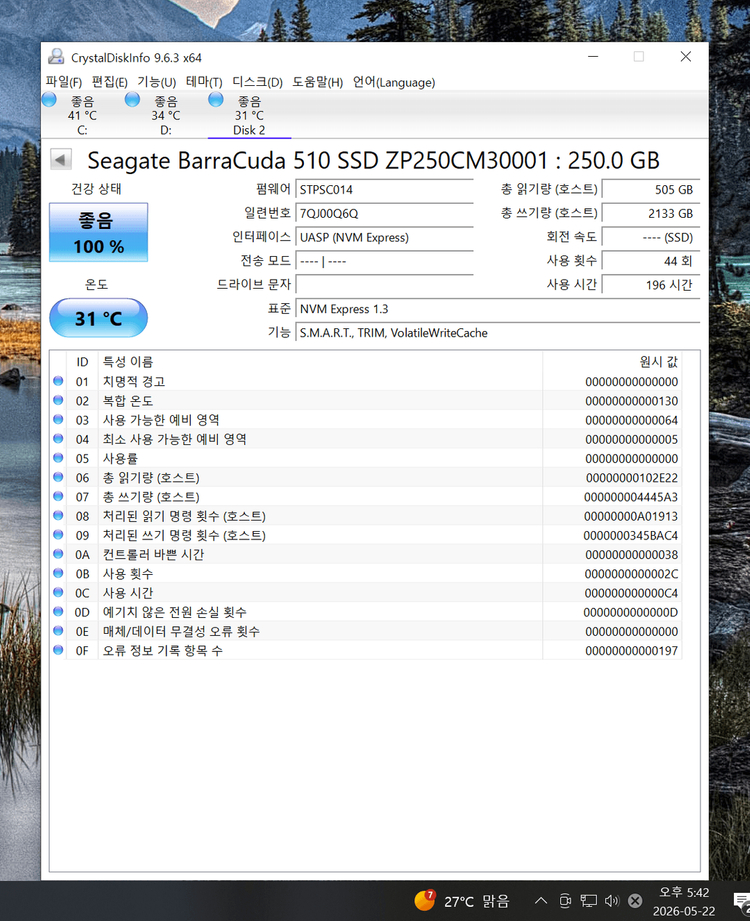The width and height of the screenshot is (750, 921).
Task: Click the total host writes value 2133 GB
Action: (651, 213)
